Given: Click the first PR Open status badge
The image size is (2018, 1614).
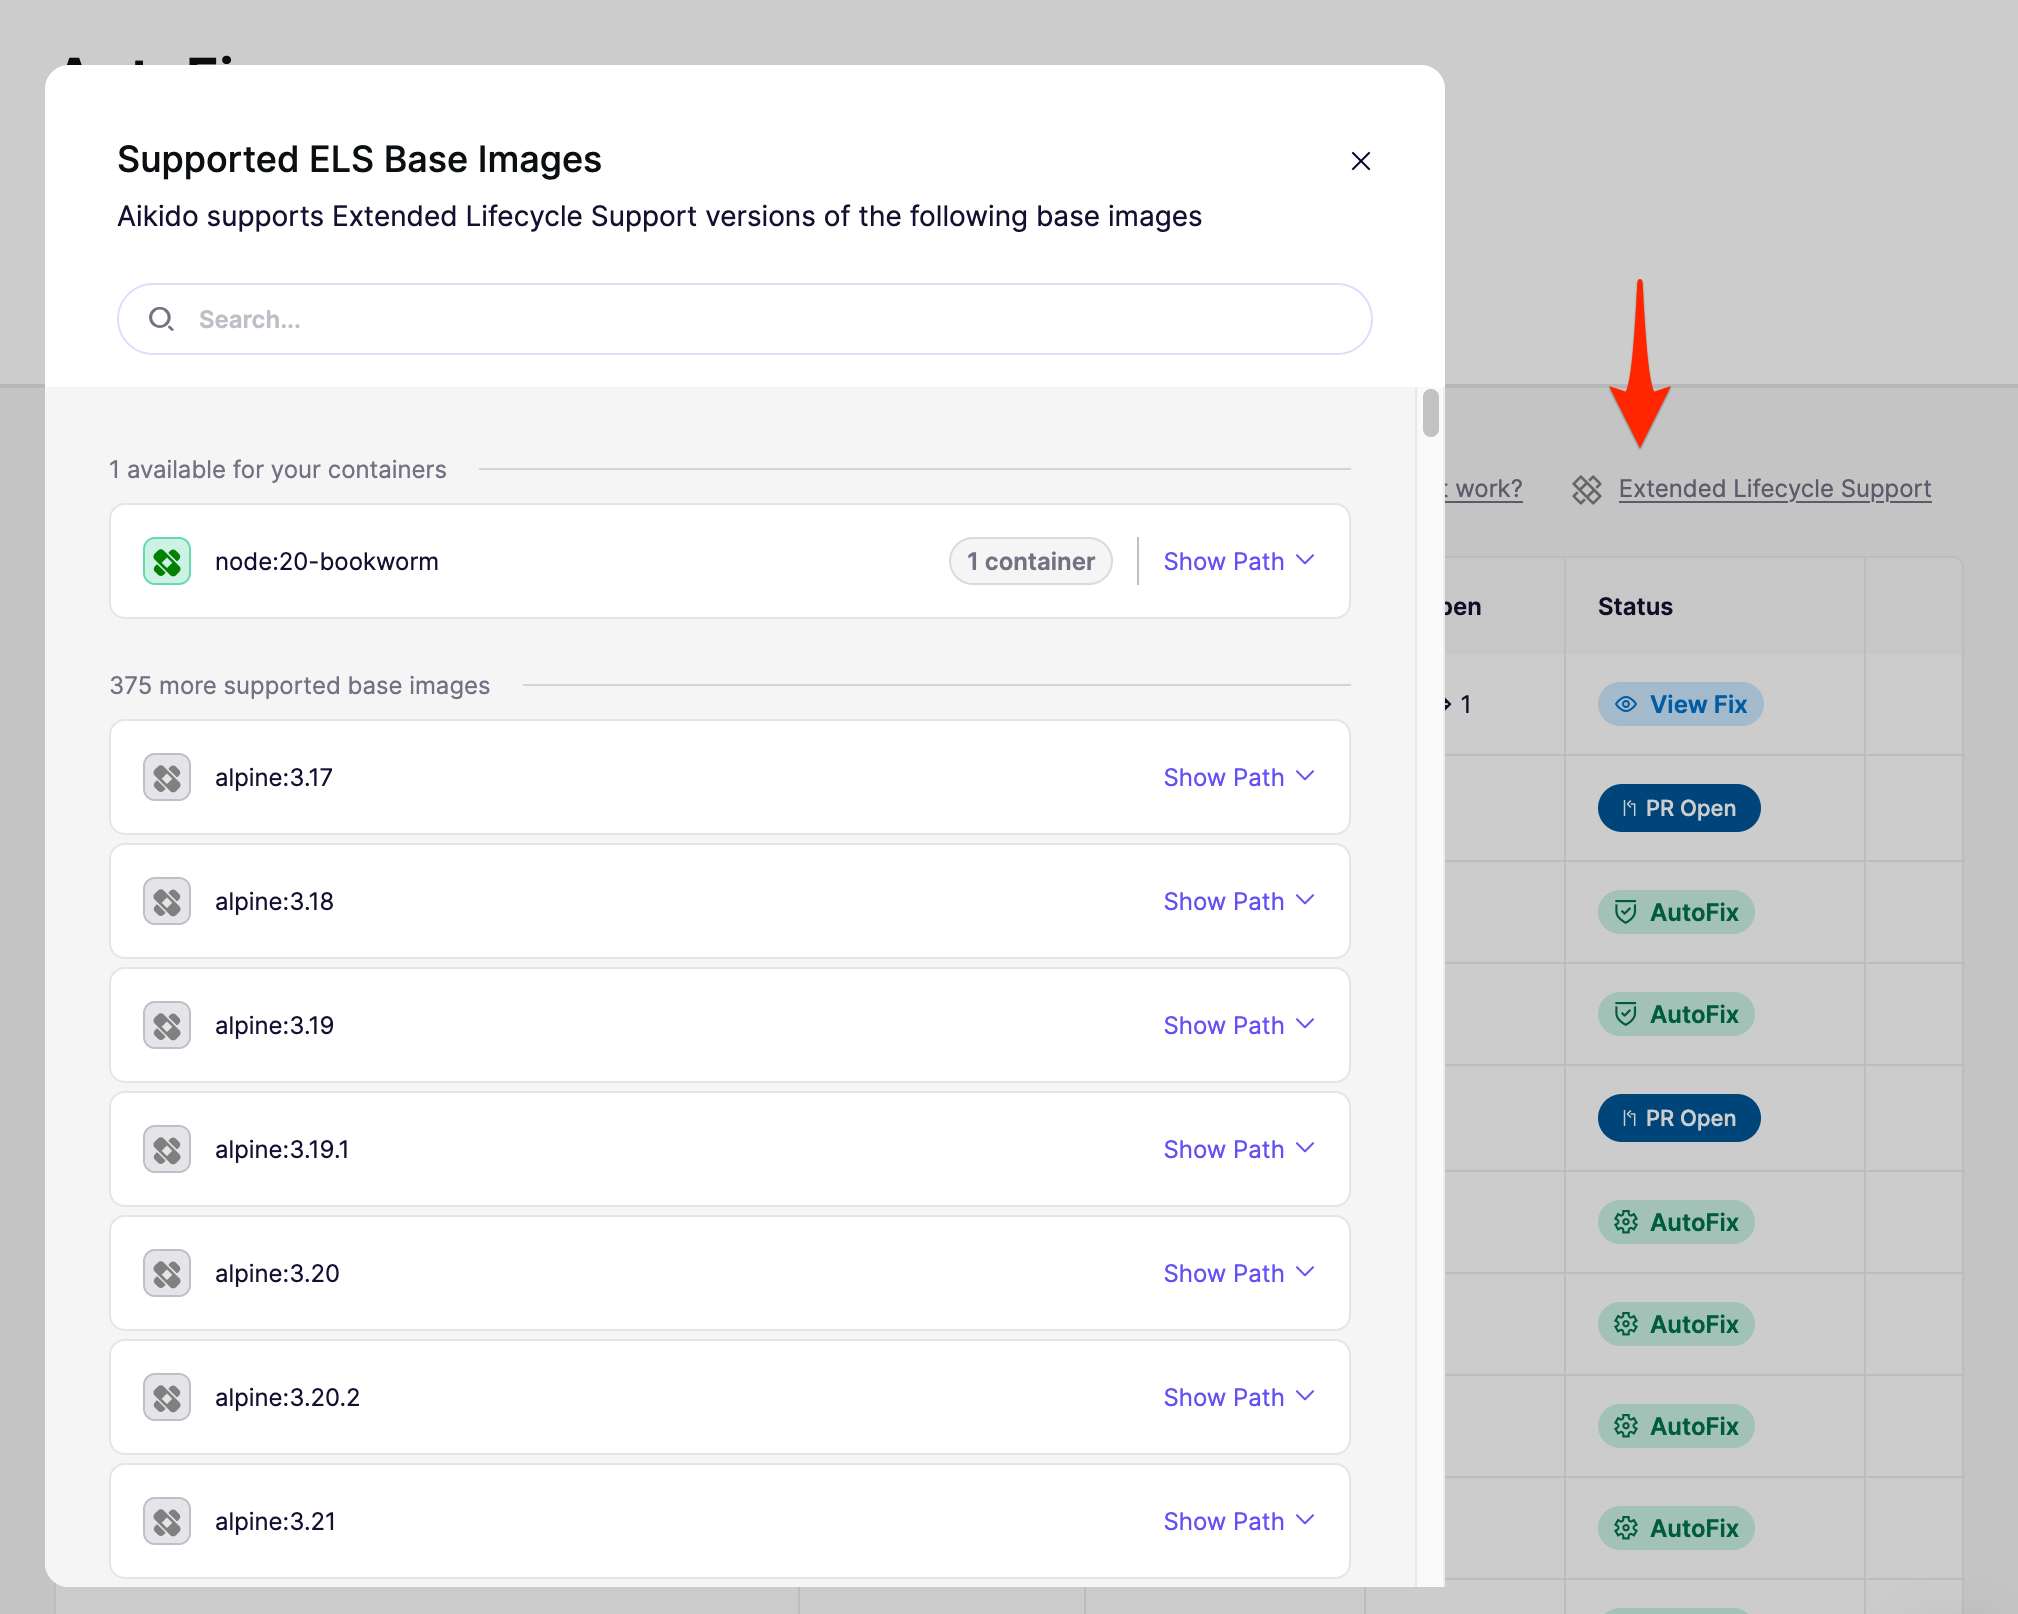Looking at the screenshot, I should [1679, 808].
